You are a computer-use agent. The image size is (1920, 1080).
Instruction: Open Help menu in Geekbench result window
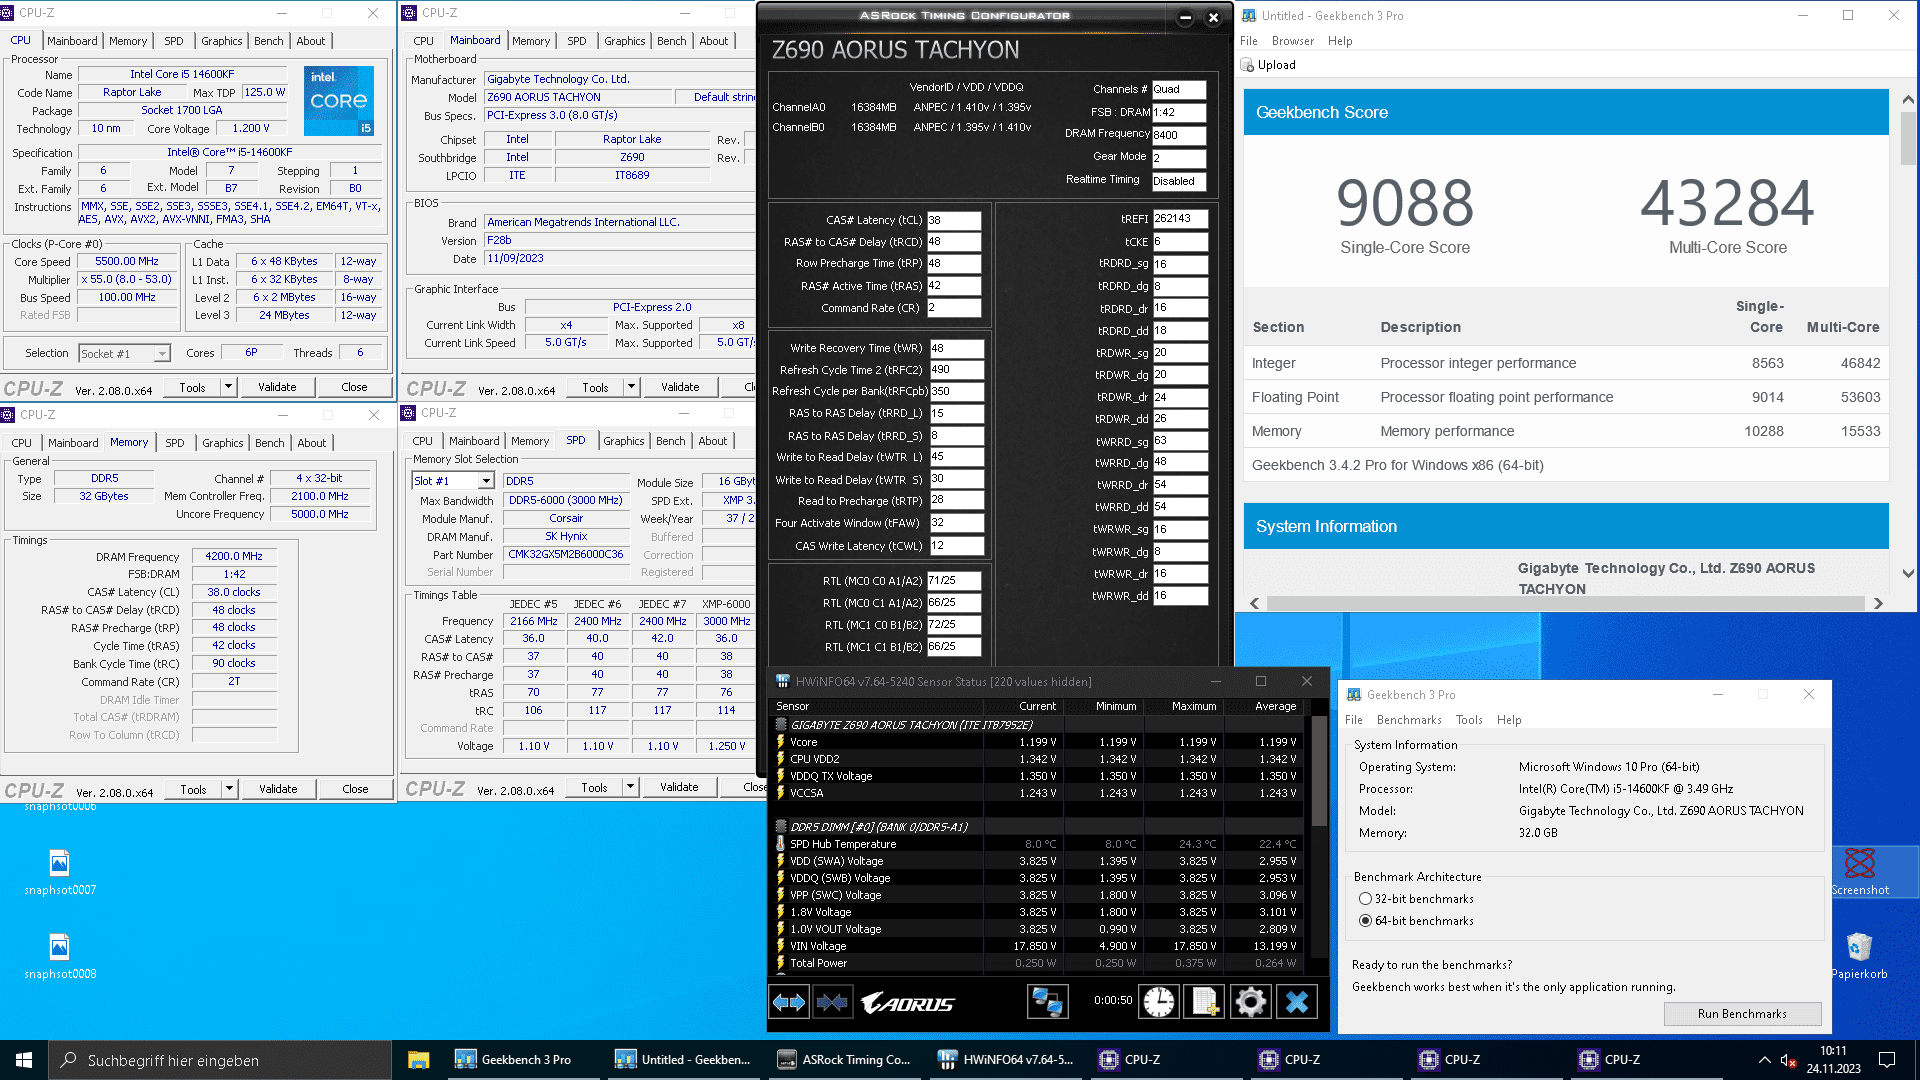pos(1340,41)
